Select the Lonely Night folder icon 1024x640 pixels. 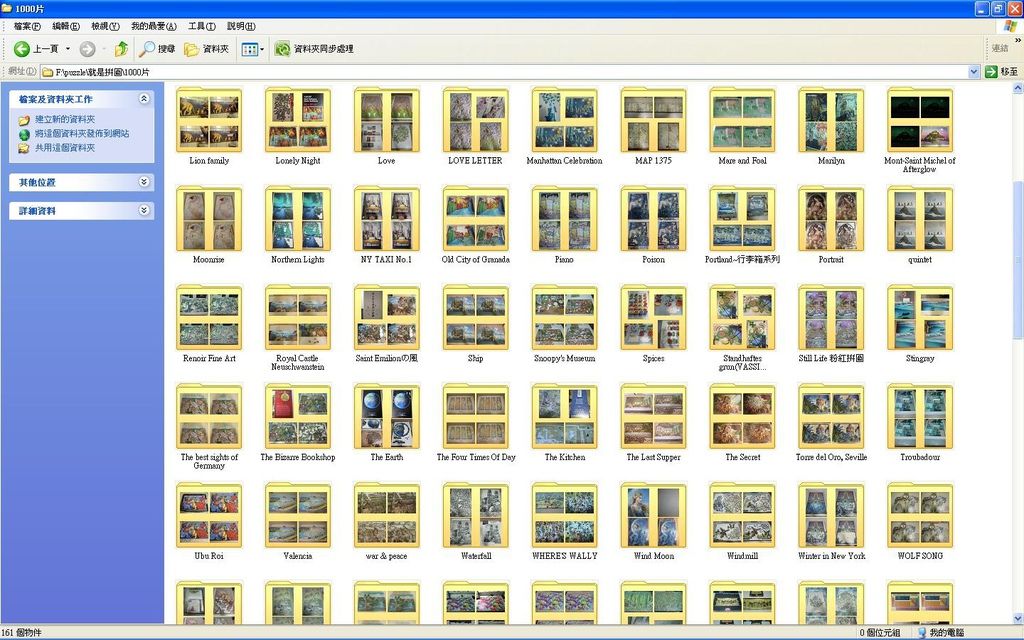tap(298, 120)
